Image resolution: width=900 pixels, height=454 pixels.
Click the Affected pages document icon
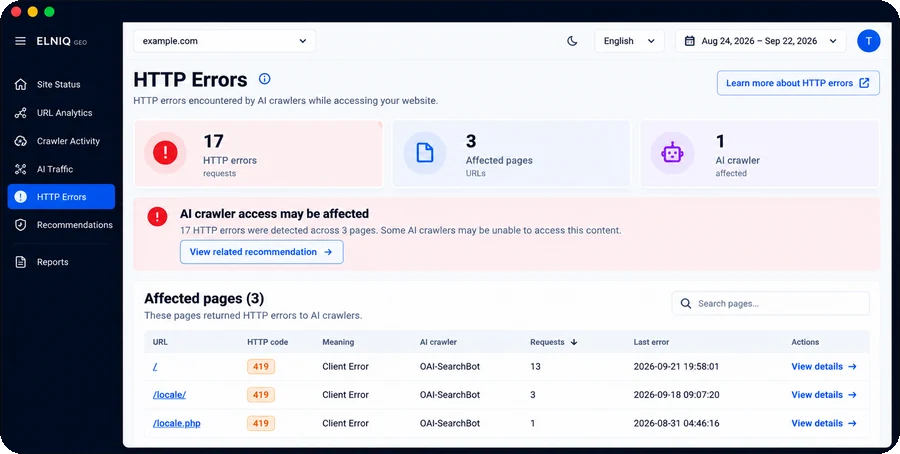tap(425, 153)
